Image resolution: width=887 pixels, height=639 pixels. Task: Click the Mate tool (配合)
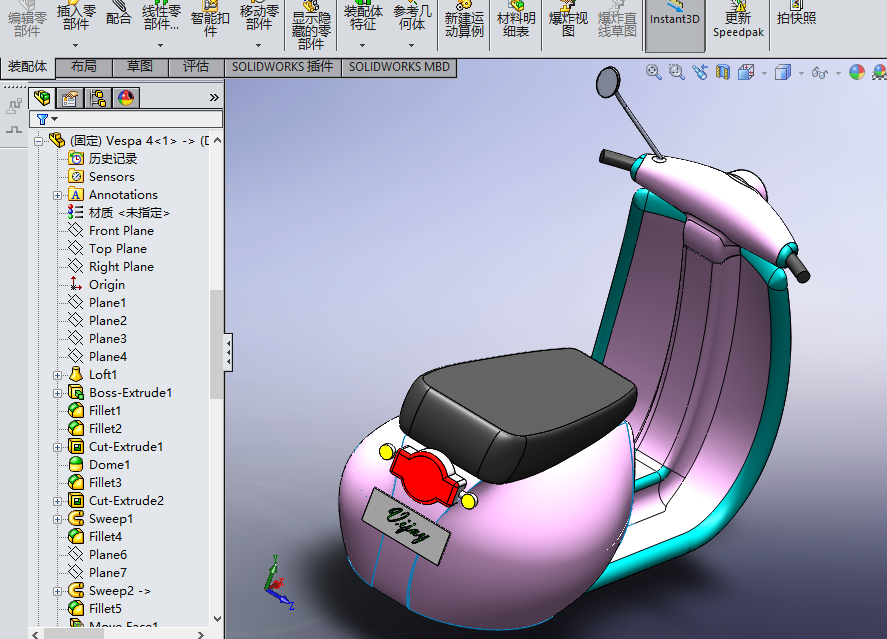118,16
